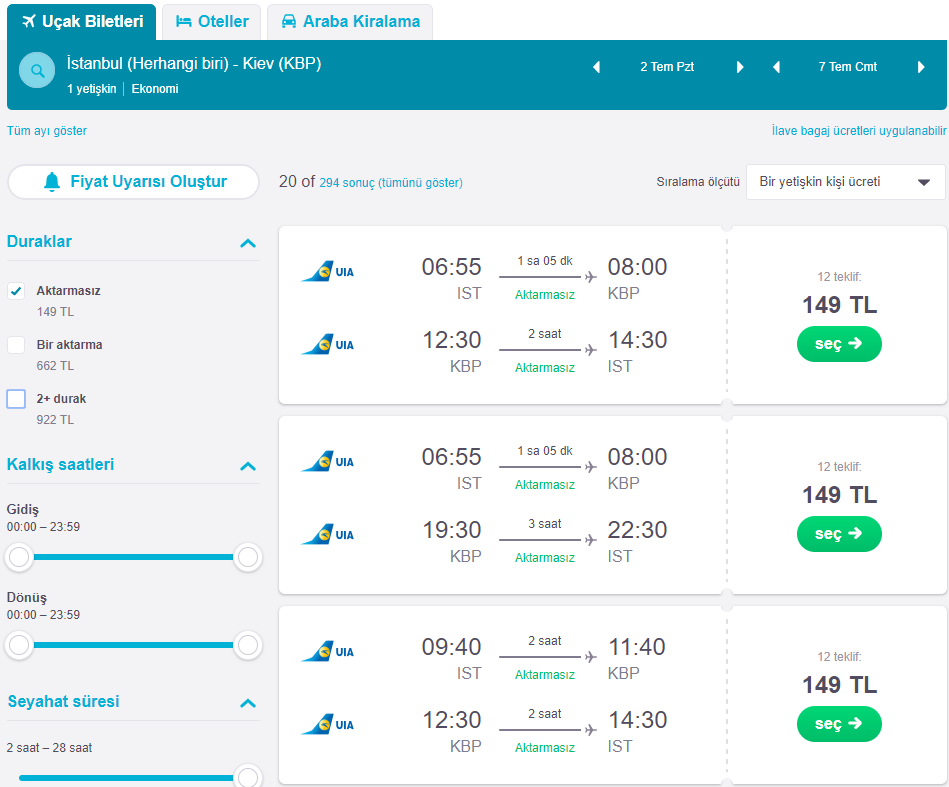Uncheck the Aktarmasız checkbox
The height and width of the screenshot is (787, 949).
tap(16, 291)
